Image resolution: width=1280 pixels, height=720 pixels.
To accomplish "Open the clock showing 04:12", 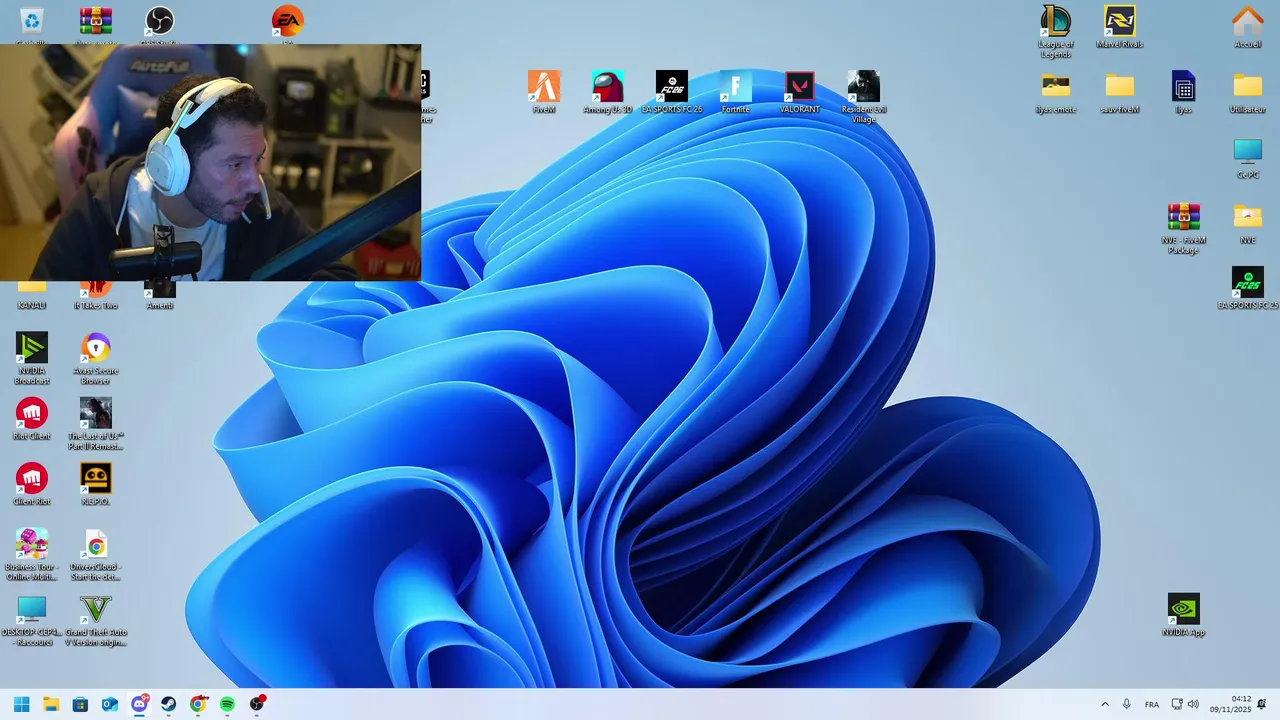I will (x=1231, y=704).
